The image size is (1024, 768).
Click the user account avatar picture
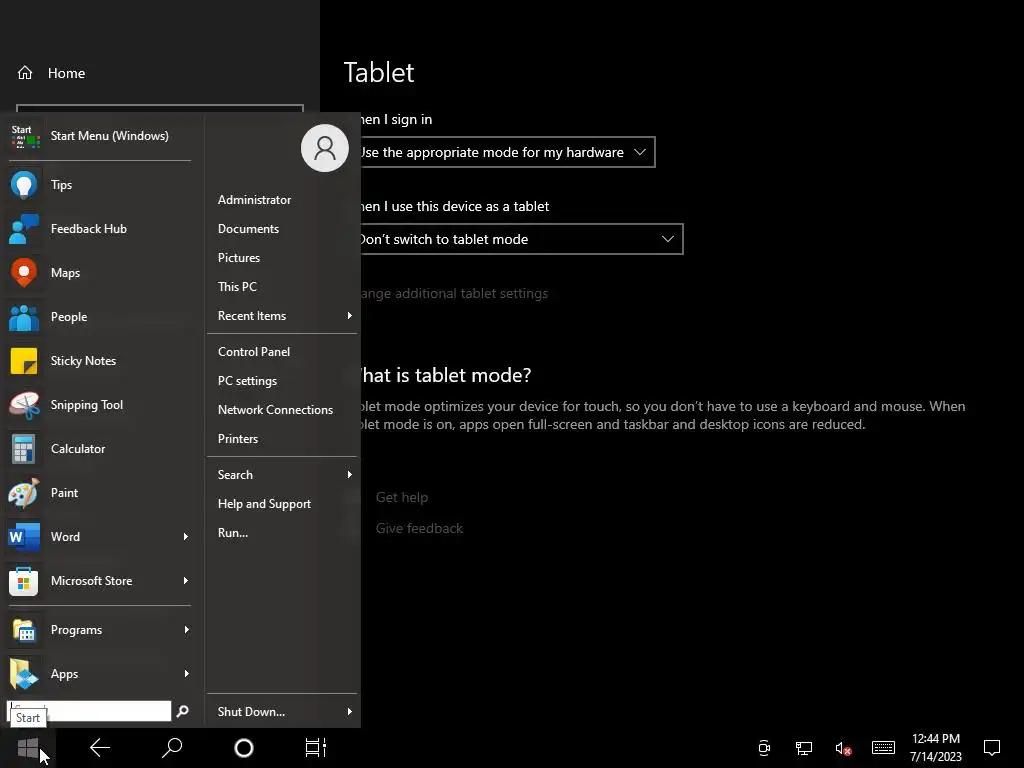(x=325, y=148)
